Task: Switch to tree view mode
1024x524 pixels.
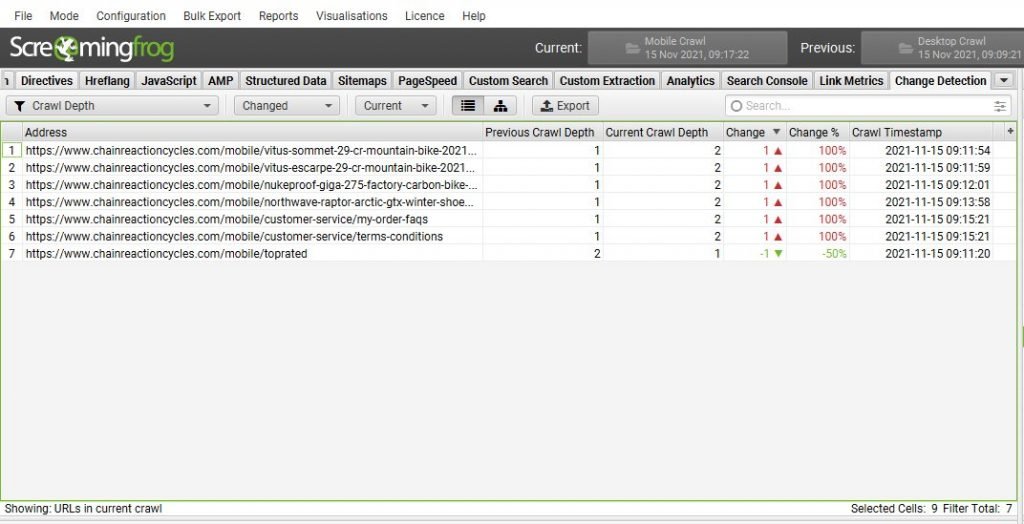Action: pyautogui.click(x=500, y=105)
